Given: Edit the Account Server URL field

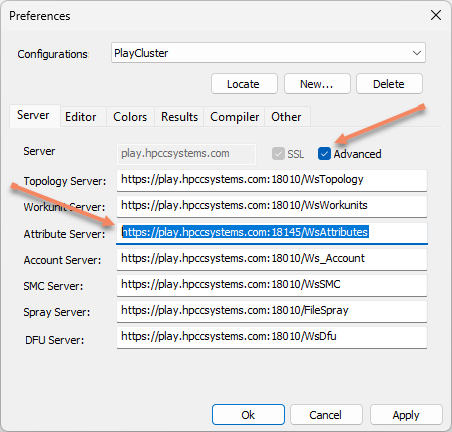Looking at the screenshot, I should [272, 259].
